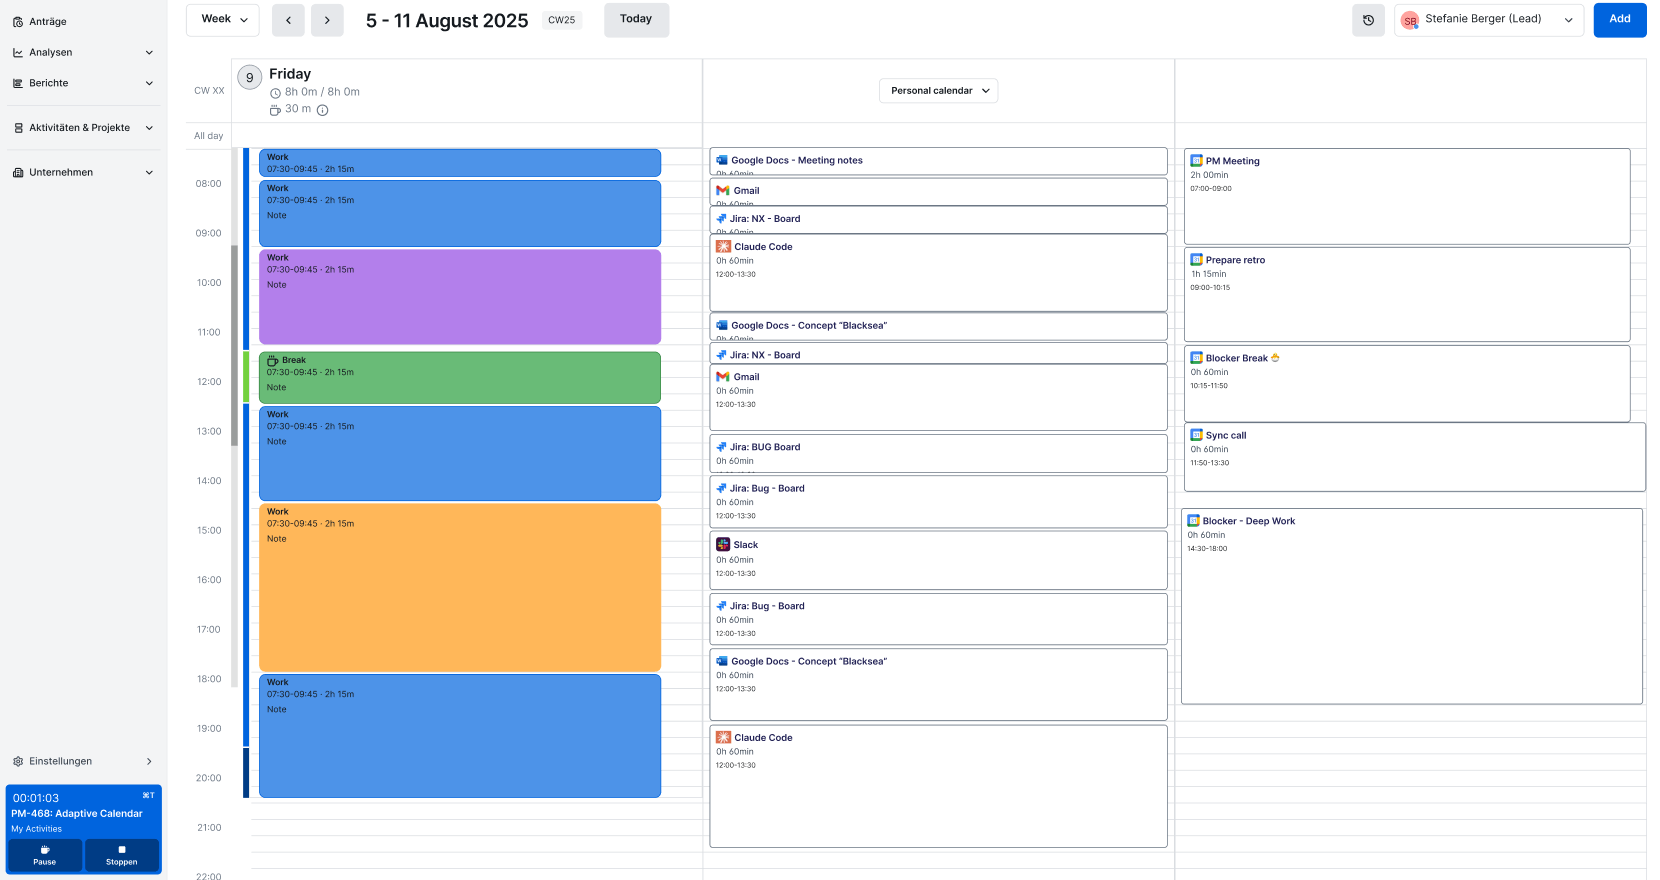Click Google Docs Meeting notes icon
Image resolution: width=1660 pixels, height=880 pixels.
point(722,160)
